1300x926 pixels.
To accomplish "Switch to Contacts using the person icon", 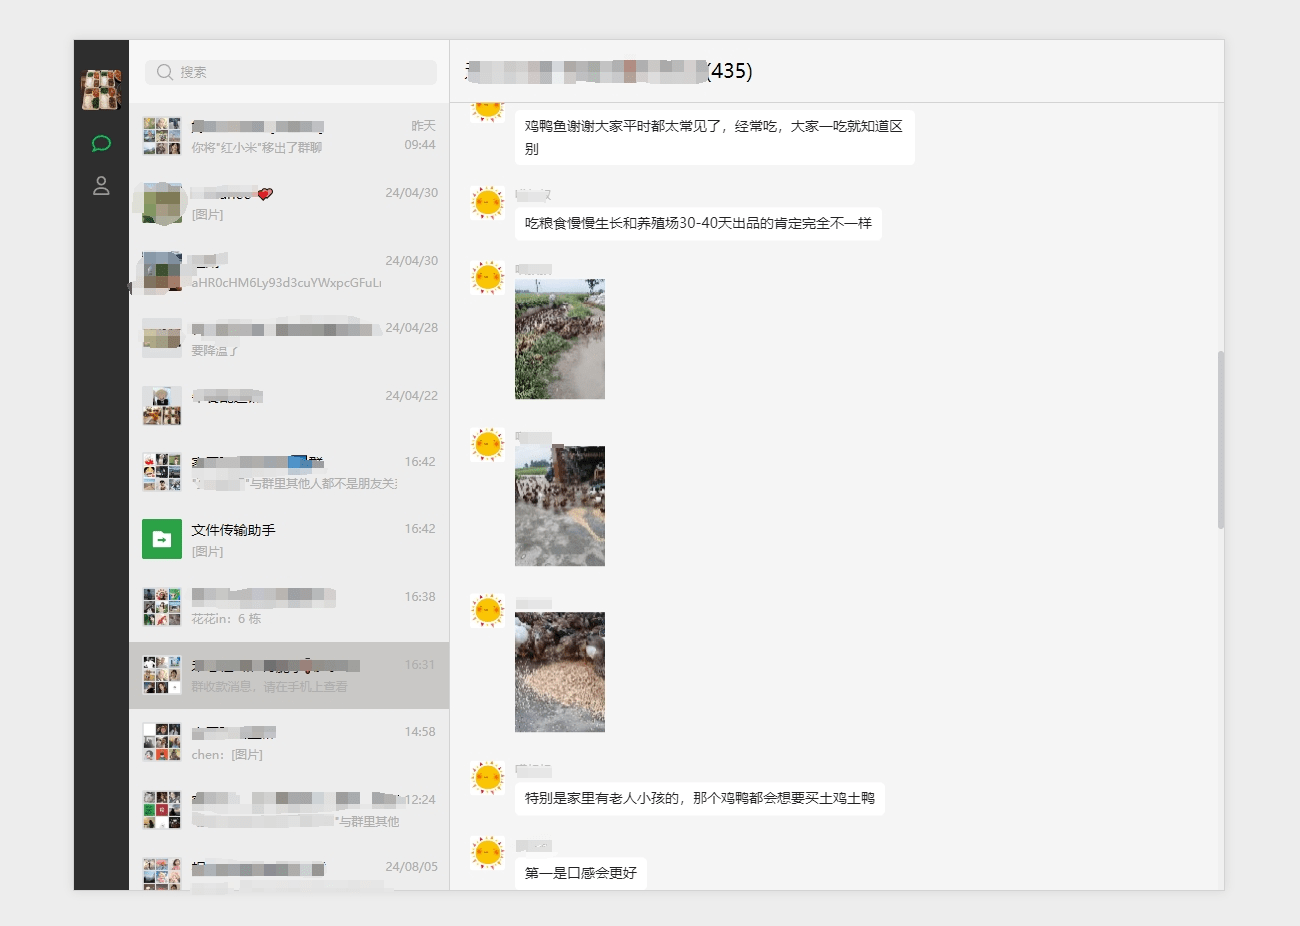I will pyautogui.click(x=100, y=185).
